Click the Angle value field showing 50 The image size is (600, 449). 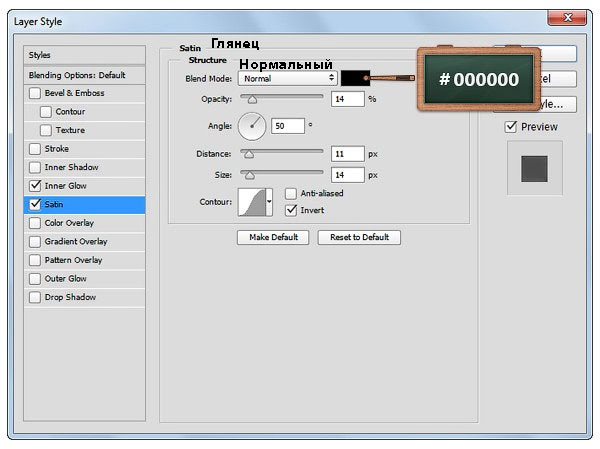pyautogui.click(x=288, y=126)
